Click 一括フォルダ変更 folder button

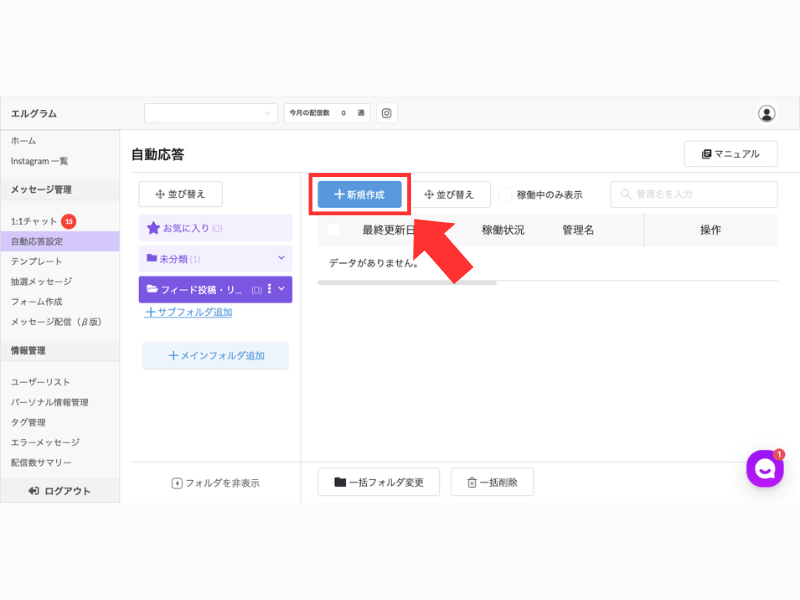(x=379, y=482)
